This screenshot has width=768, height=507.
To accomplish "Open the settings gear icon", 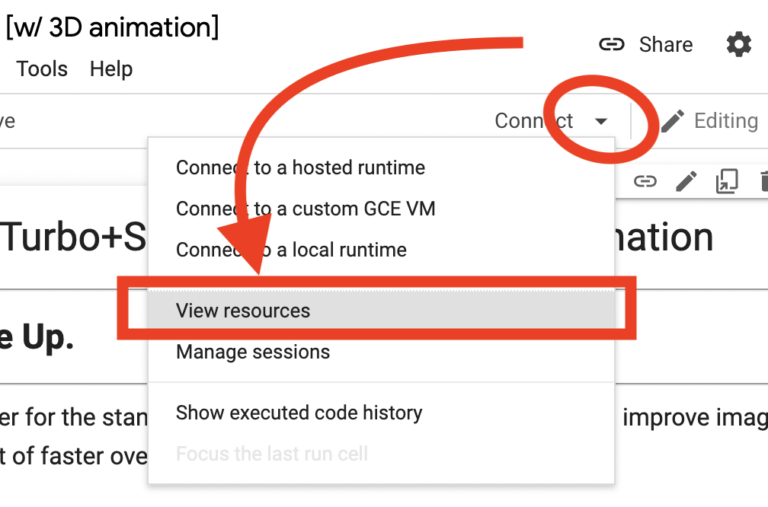I will tap(738, 44).
